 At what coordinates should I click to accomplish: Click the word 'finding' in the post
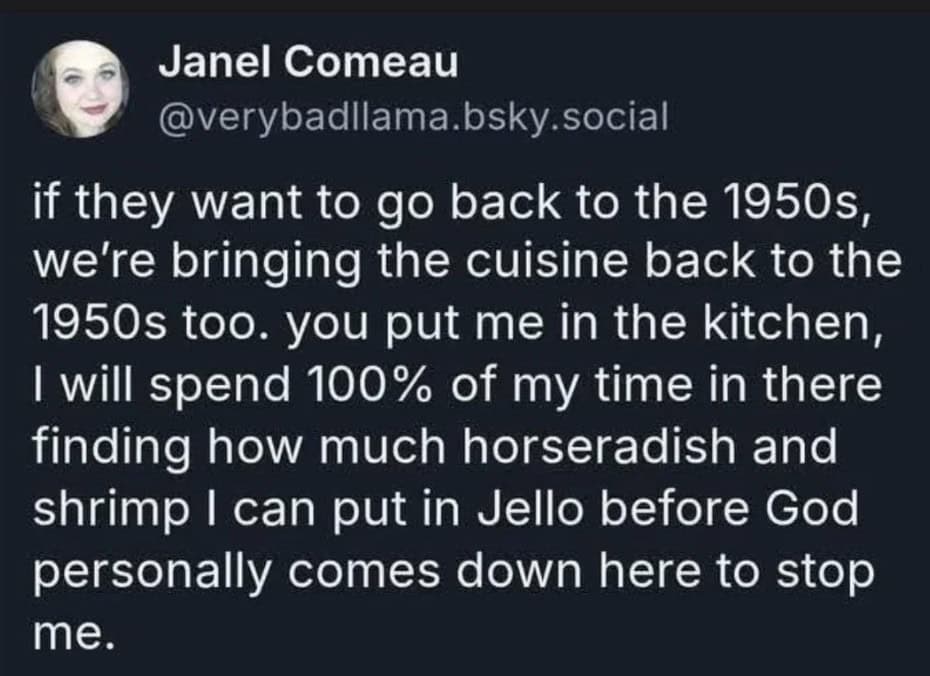(108, 447)
